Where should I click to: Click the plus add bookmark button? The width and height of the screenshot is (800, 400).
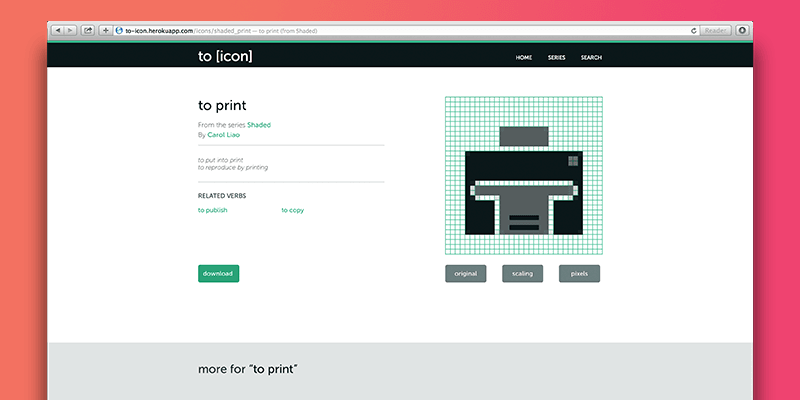click(106, 31)
